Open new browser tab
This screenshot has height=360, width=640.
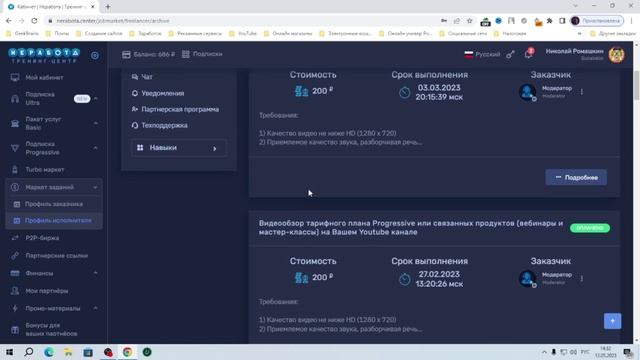coord(108,7)
